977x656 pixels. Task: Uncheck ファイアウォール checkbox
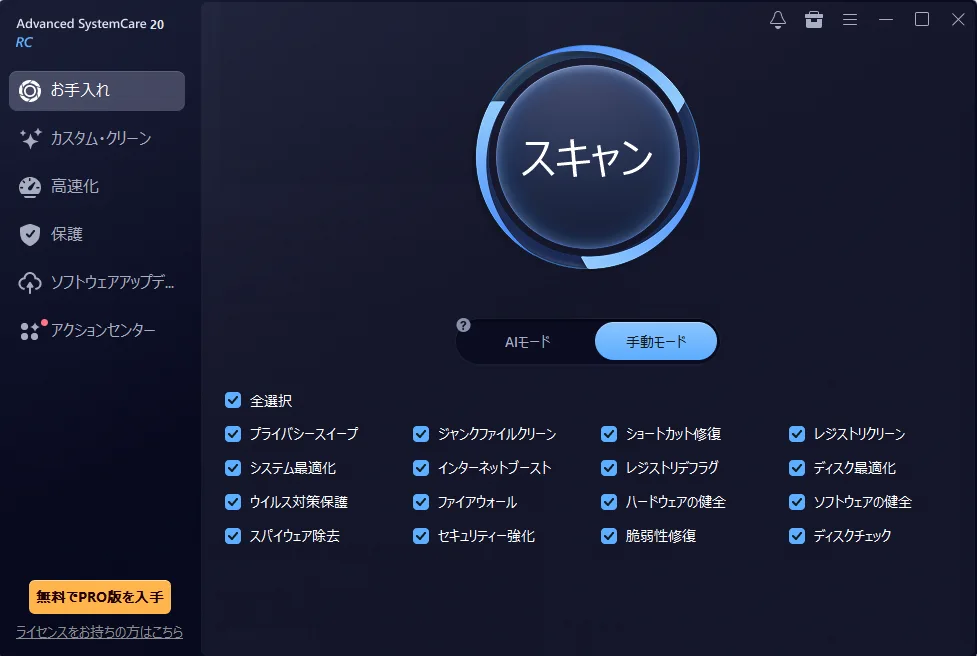pyautogui.click(x=421, y=502)
